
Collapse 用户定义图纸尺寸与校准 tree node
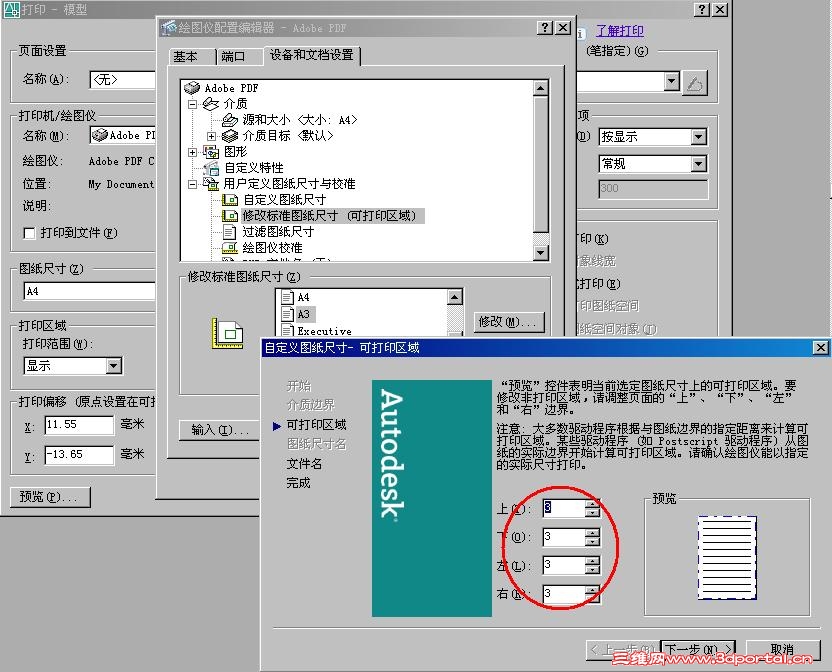[x=193, y=184]
